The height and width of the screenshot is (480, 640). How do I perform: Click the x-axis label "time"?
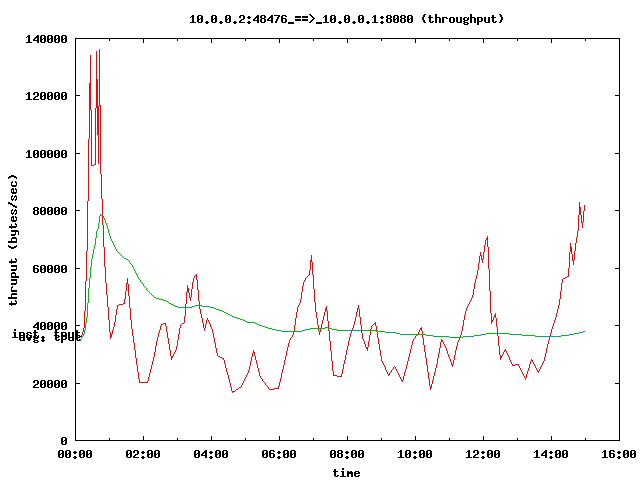346,472
